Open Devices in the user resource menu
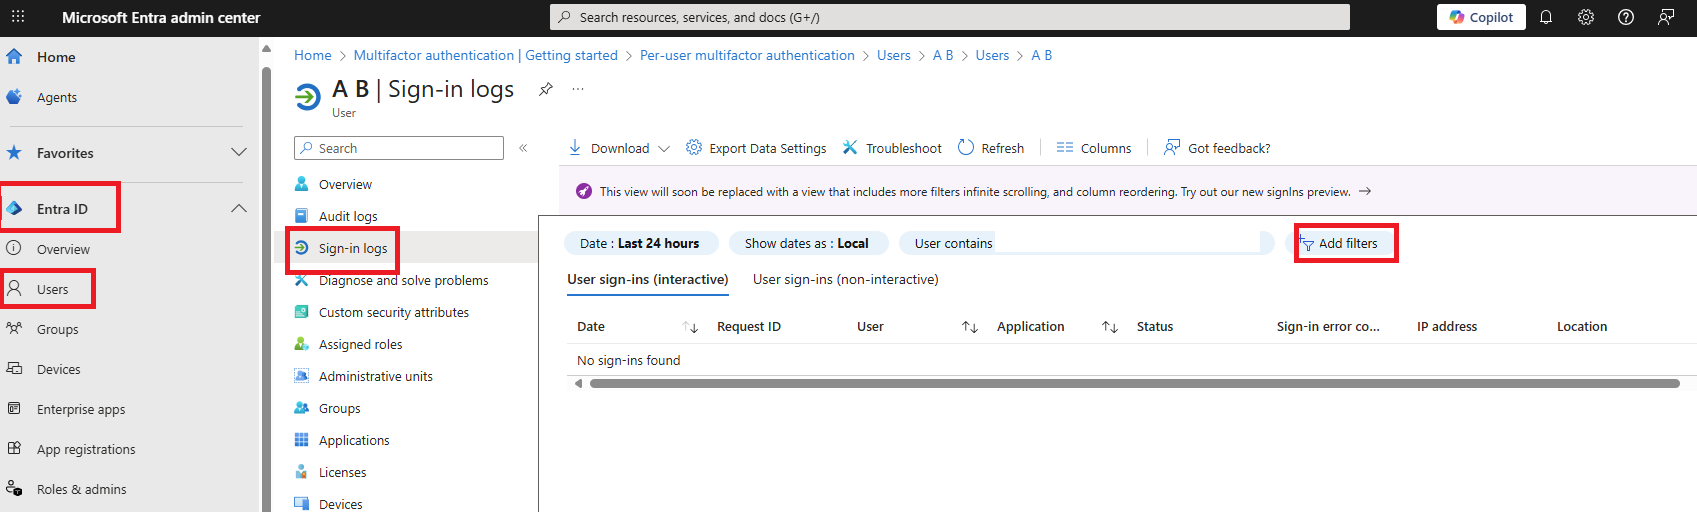 click(340, 503)
